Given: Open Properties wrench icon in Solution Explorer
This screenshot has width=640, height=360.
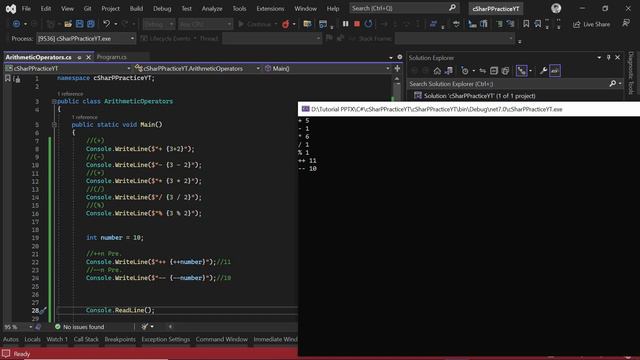Looking at the screenshot, I should [543, 71].
